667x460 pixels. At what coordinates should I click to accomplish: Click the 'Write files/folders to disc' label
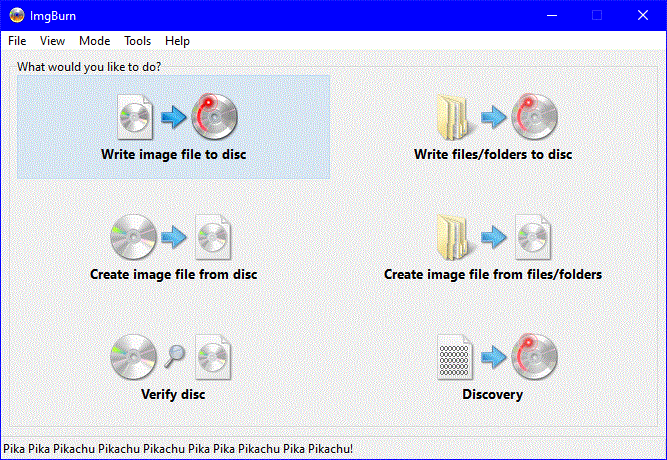(493, 154)
